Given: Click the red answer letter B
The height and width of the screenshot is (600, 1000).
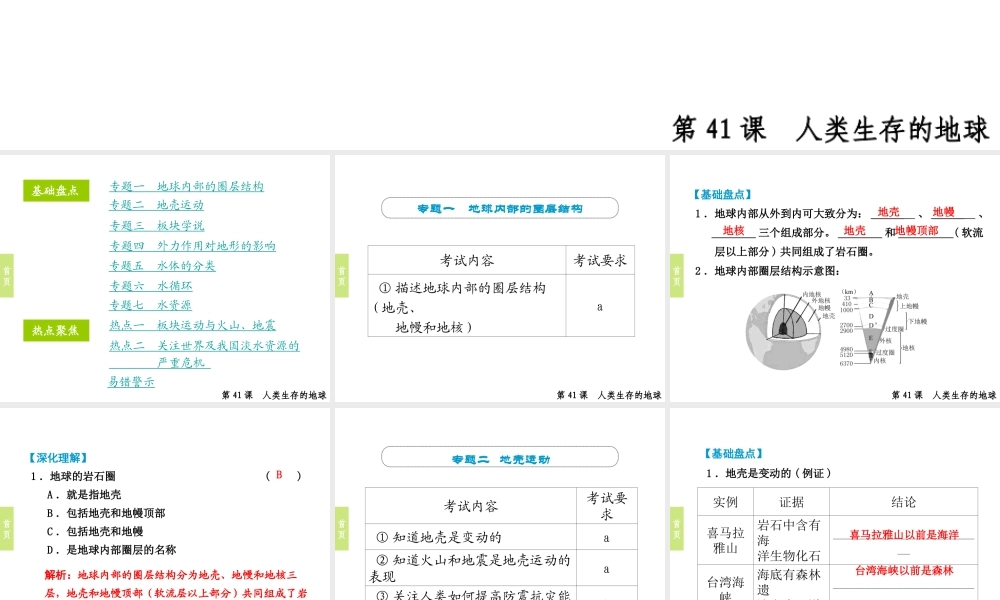Looking at the screenshot, I should (x=279, y=475).
